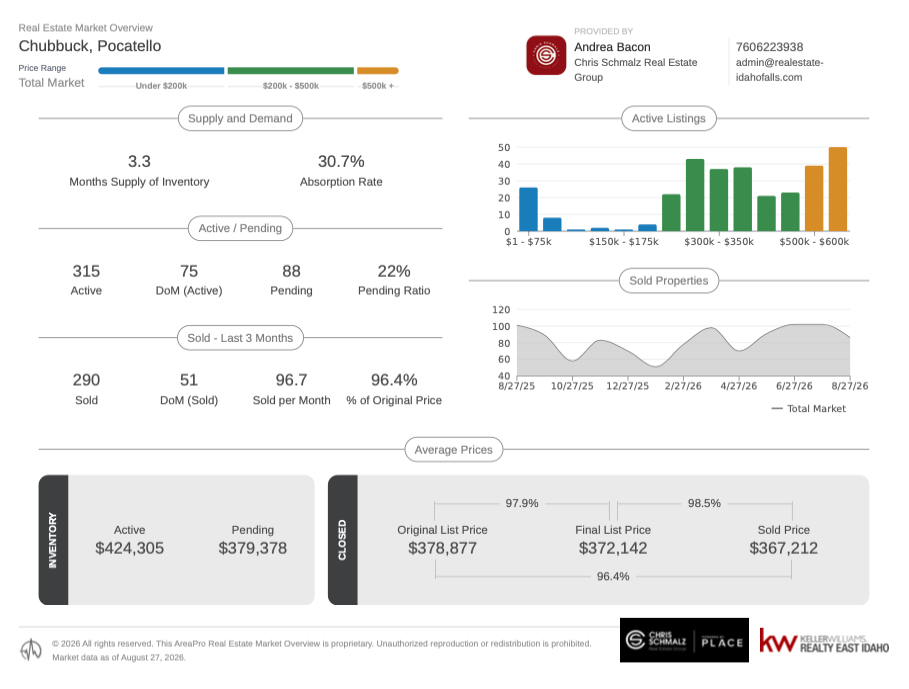Click the Average Prices section label
Screen dimensions: 909x689
[453, 450]
